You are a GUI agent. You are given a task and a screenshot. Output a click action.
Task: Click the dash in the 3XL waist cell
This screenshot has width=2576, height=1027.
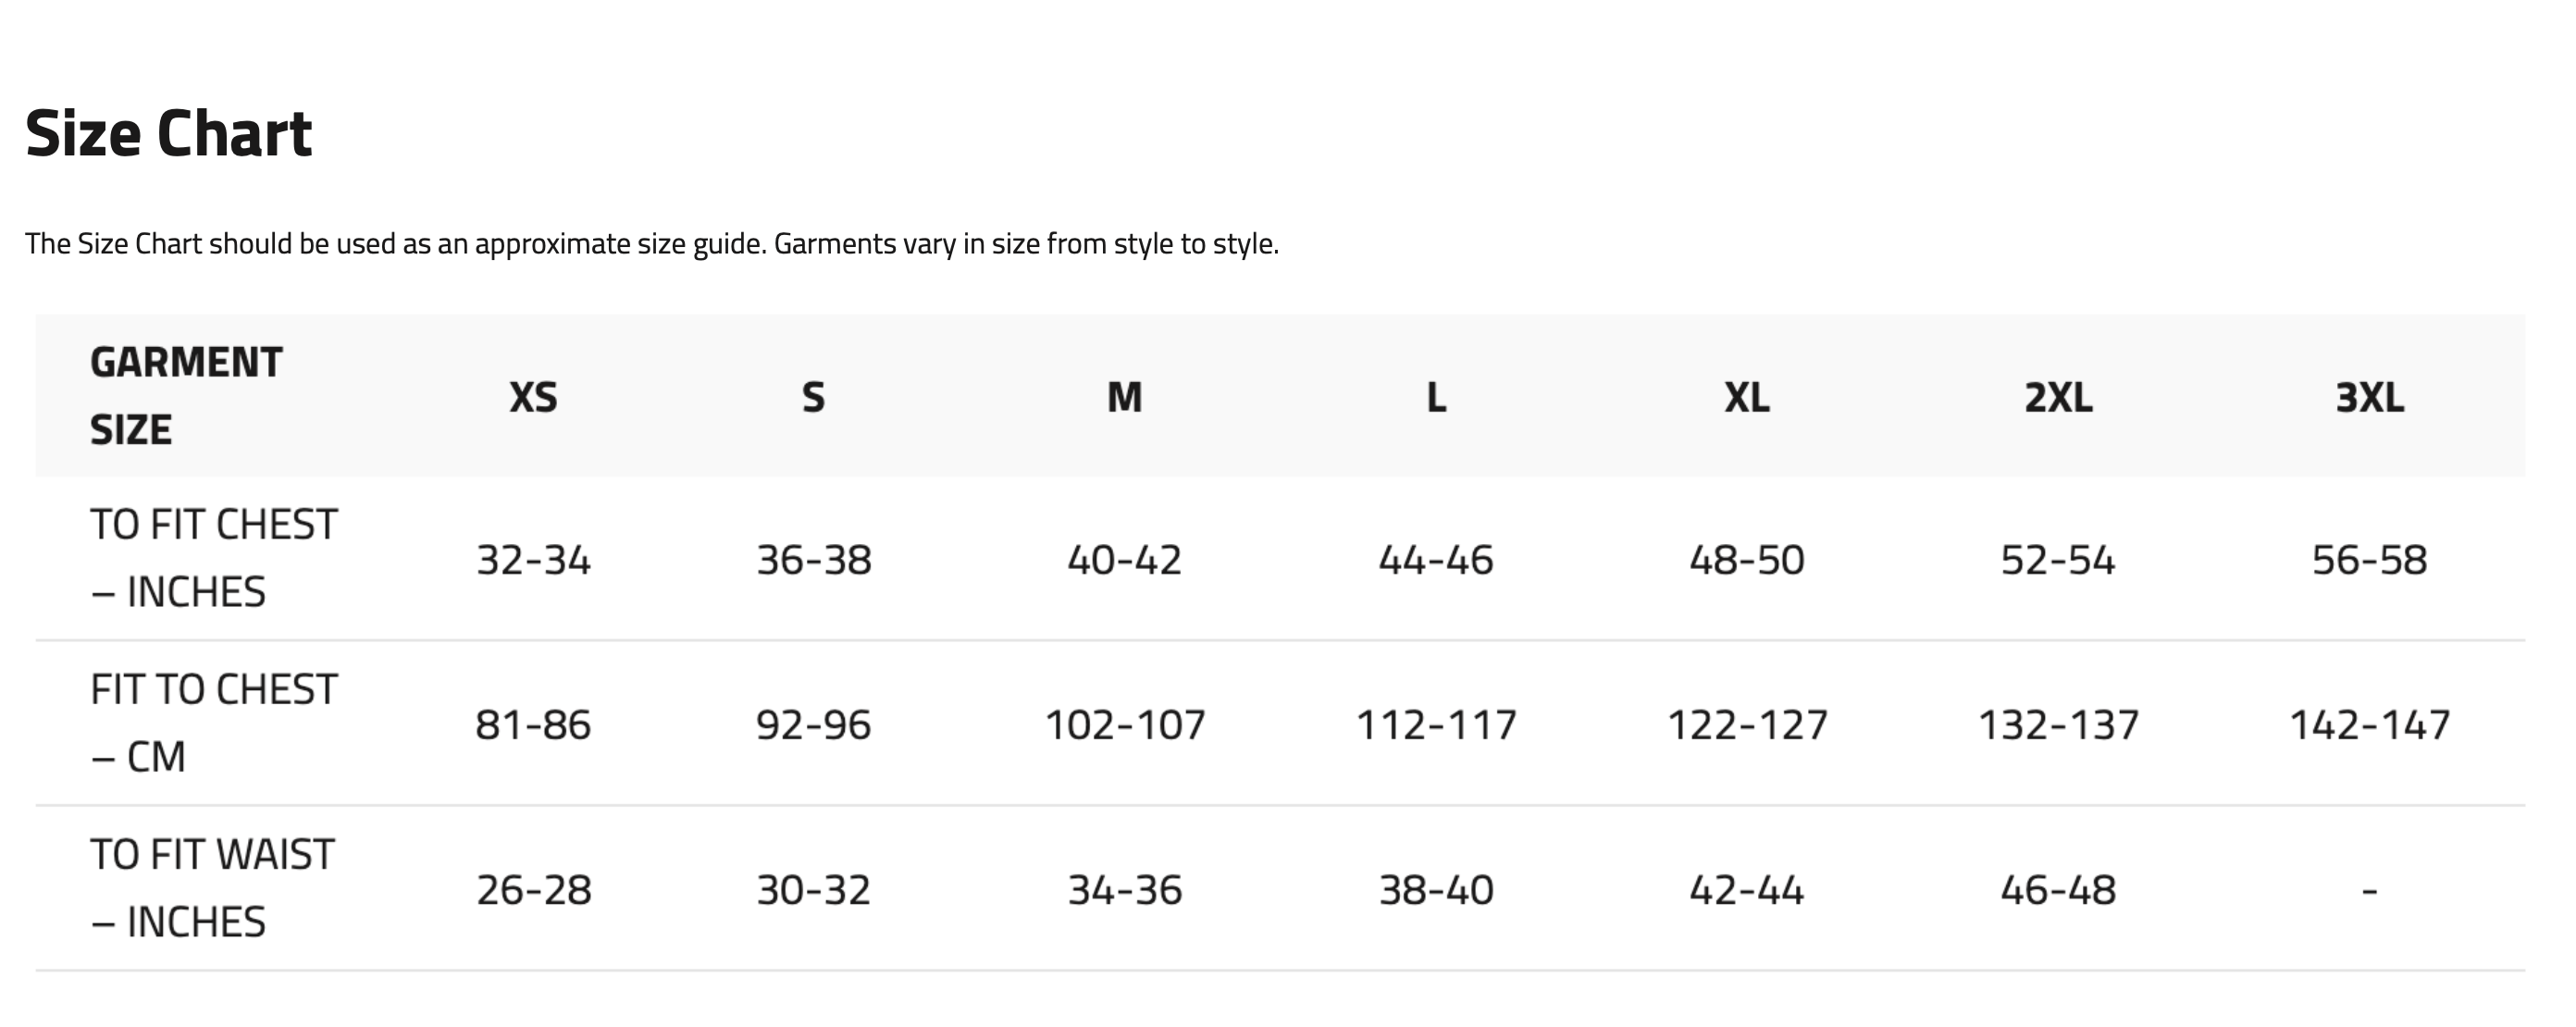click(x=2369, y=890)
